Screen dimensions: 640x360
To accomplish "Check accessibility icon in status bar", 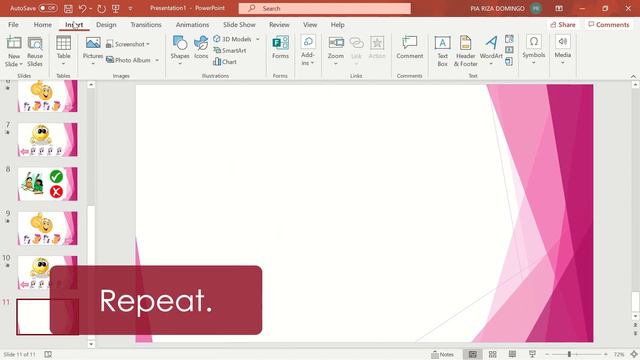I will click(48, 354).
